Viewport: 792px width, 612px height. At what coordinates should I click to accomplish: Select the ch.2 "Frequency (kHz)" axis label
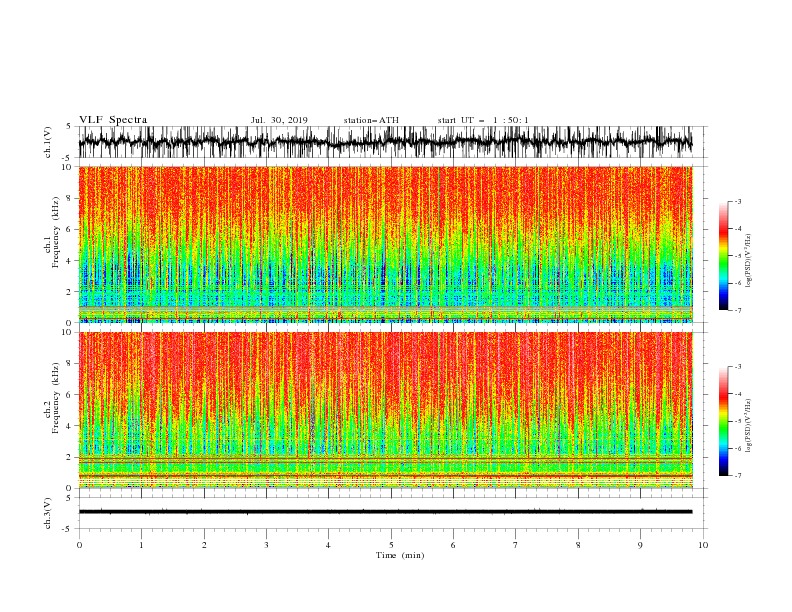pos(56,397)
